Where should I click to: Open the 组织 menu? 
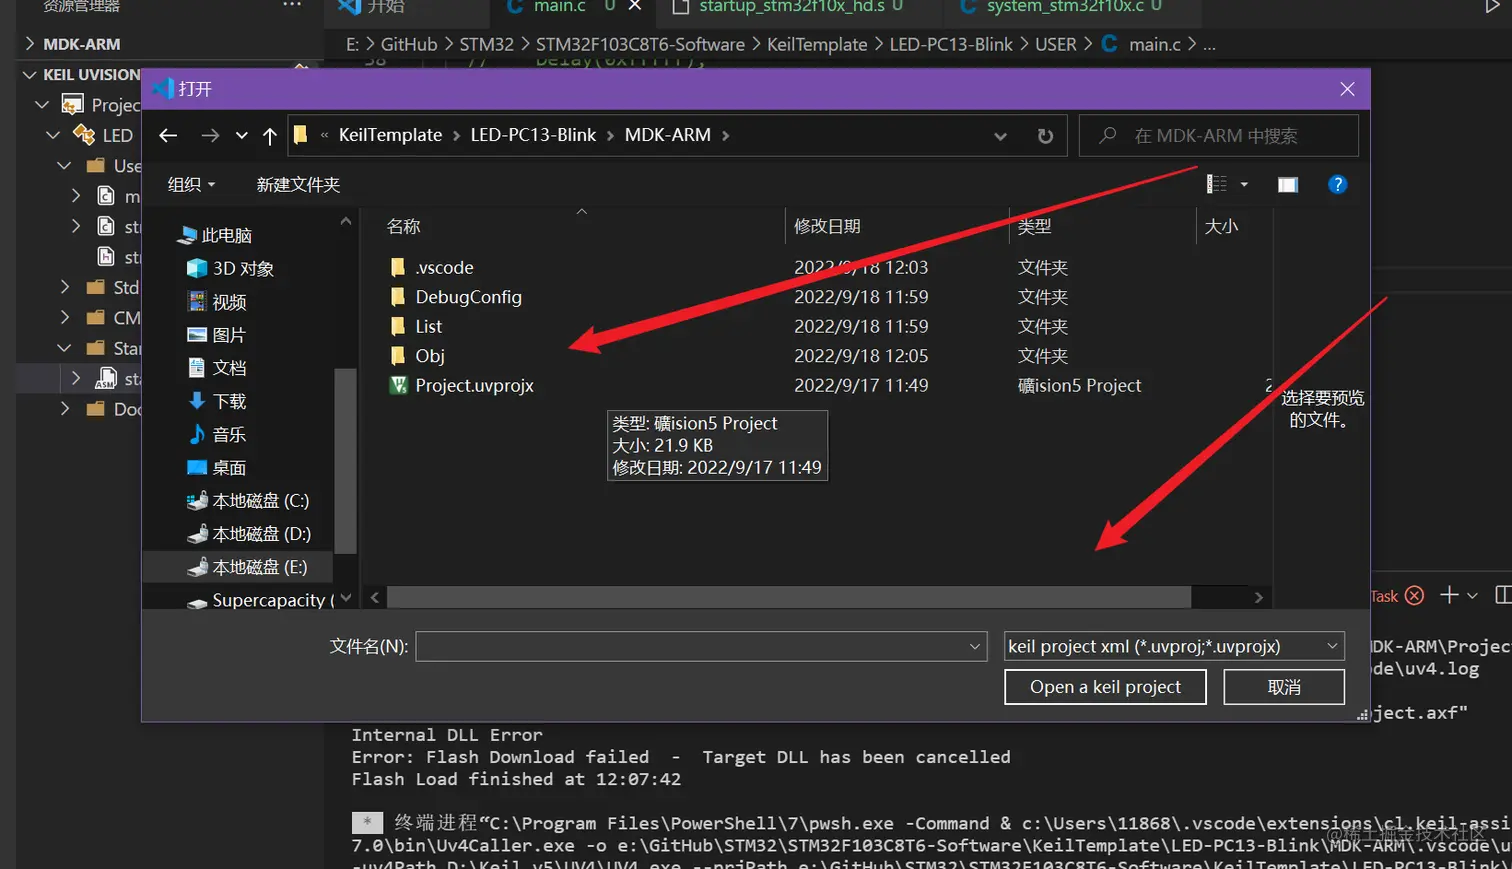point(191,184)
